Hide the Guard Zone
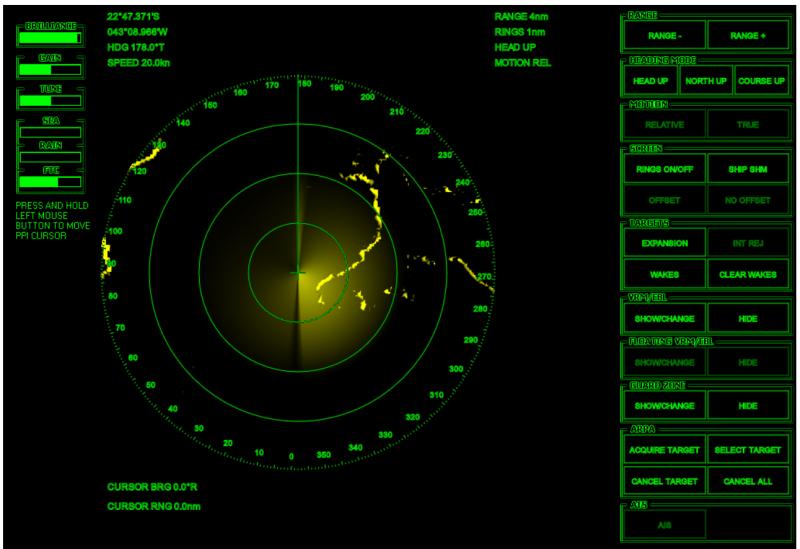The height and width of the screenshot is (549, 800). pos(748,406)
